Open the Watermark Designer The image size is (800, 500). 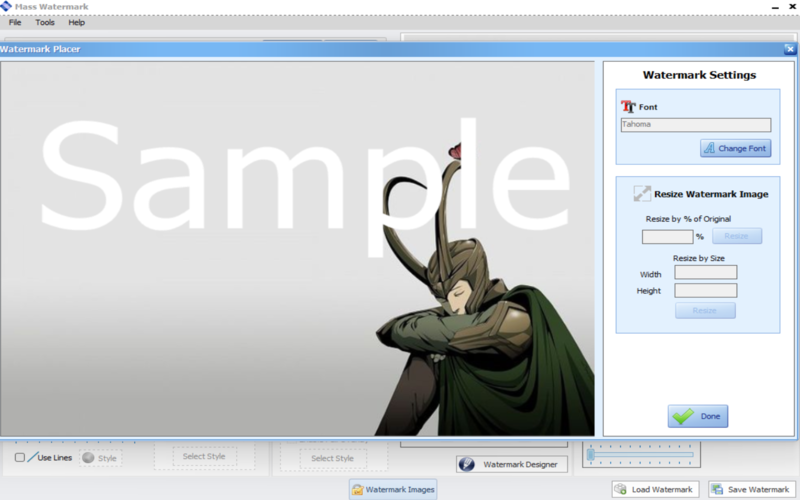[512, 464]
